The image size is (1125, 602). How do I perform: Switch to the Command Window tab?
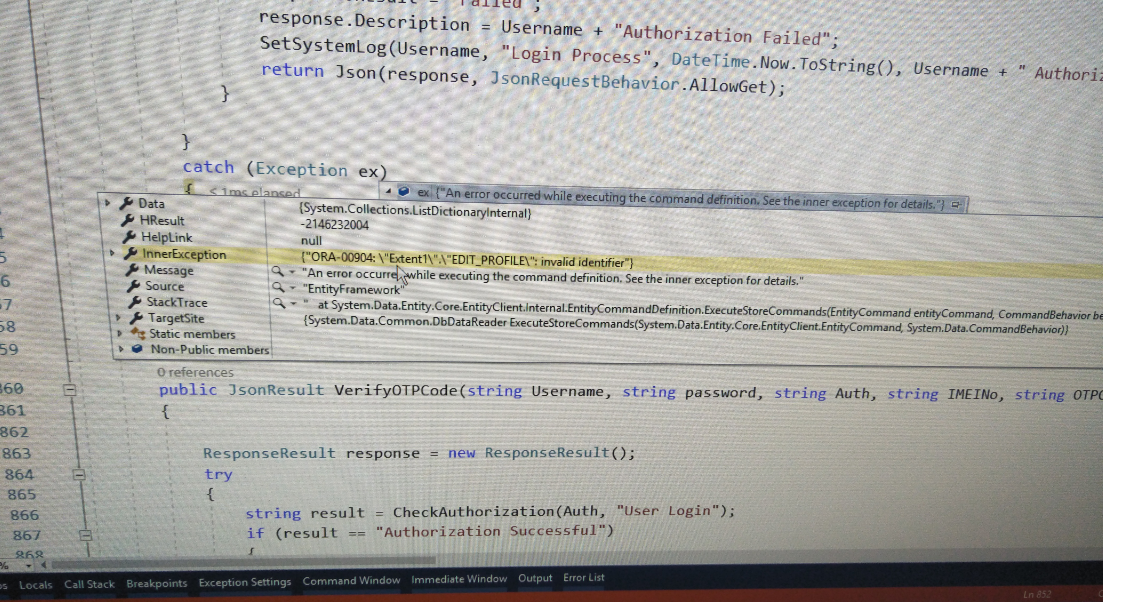click(351, 580)
